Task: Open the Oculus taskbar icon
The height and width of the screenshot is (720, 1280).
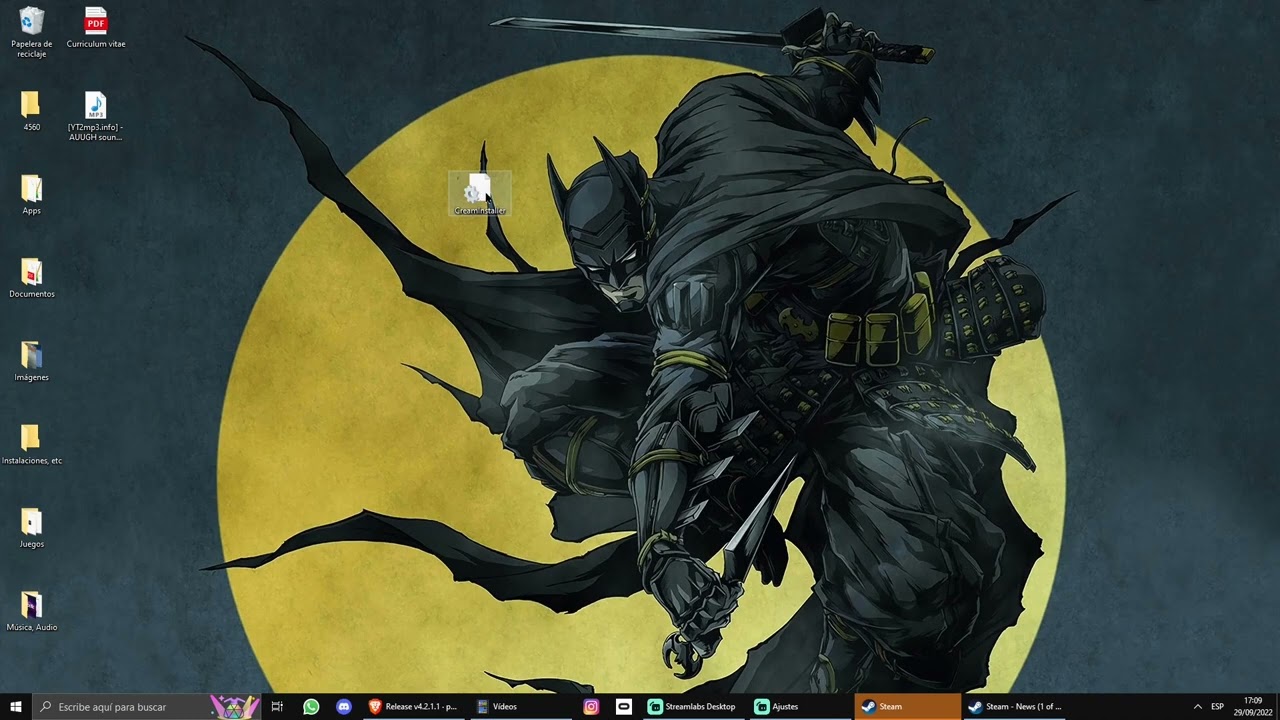Action: coord(624,706)
